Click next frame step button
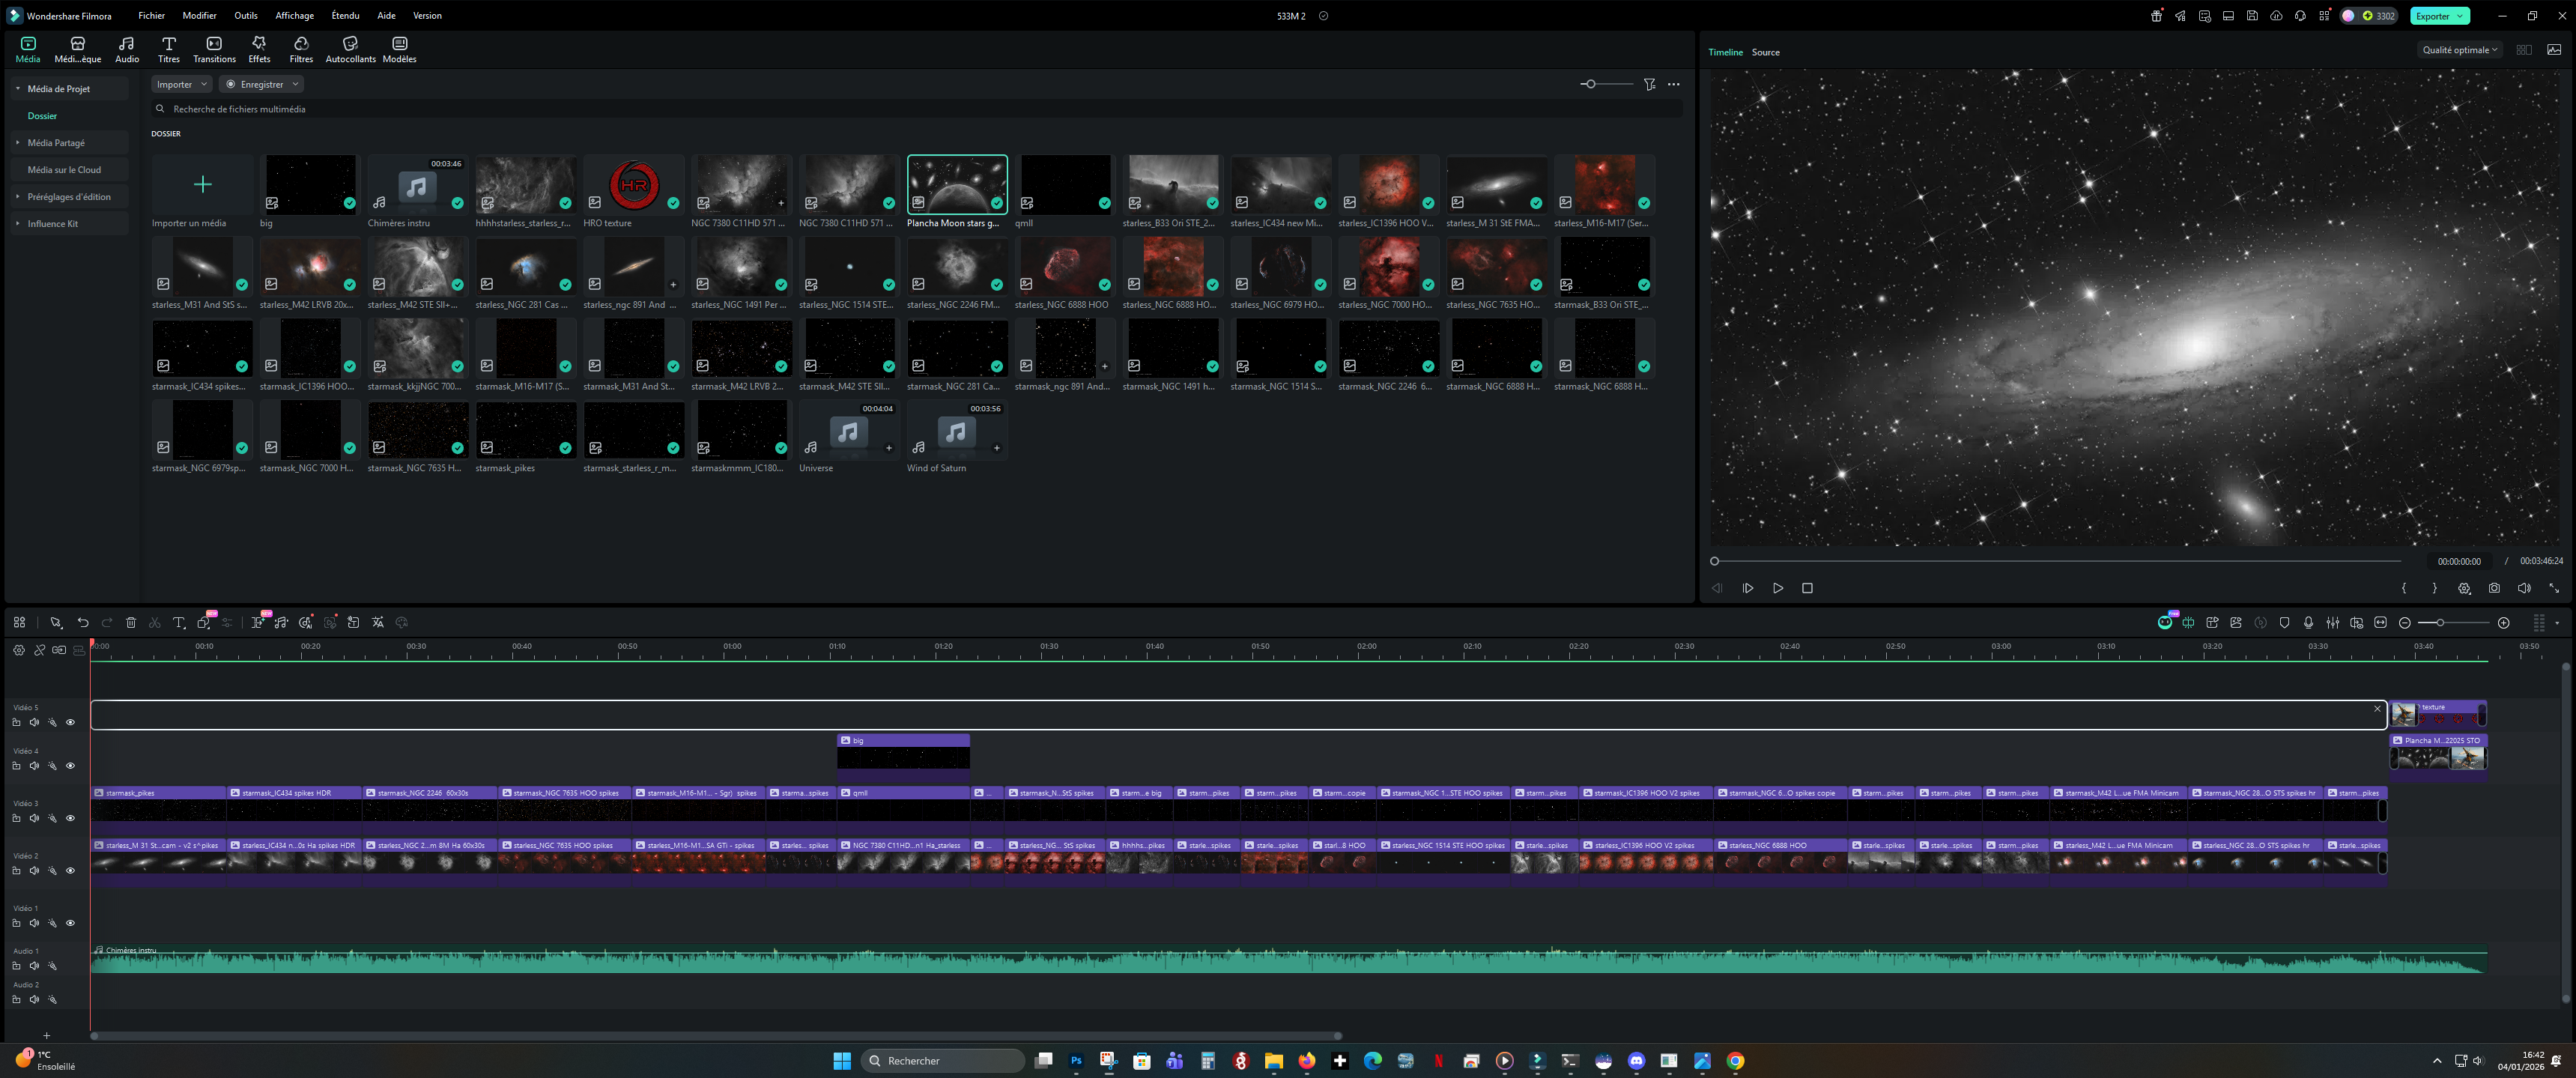 click(1748, 588)
